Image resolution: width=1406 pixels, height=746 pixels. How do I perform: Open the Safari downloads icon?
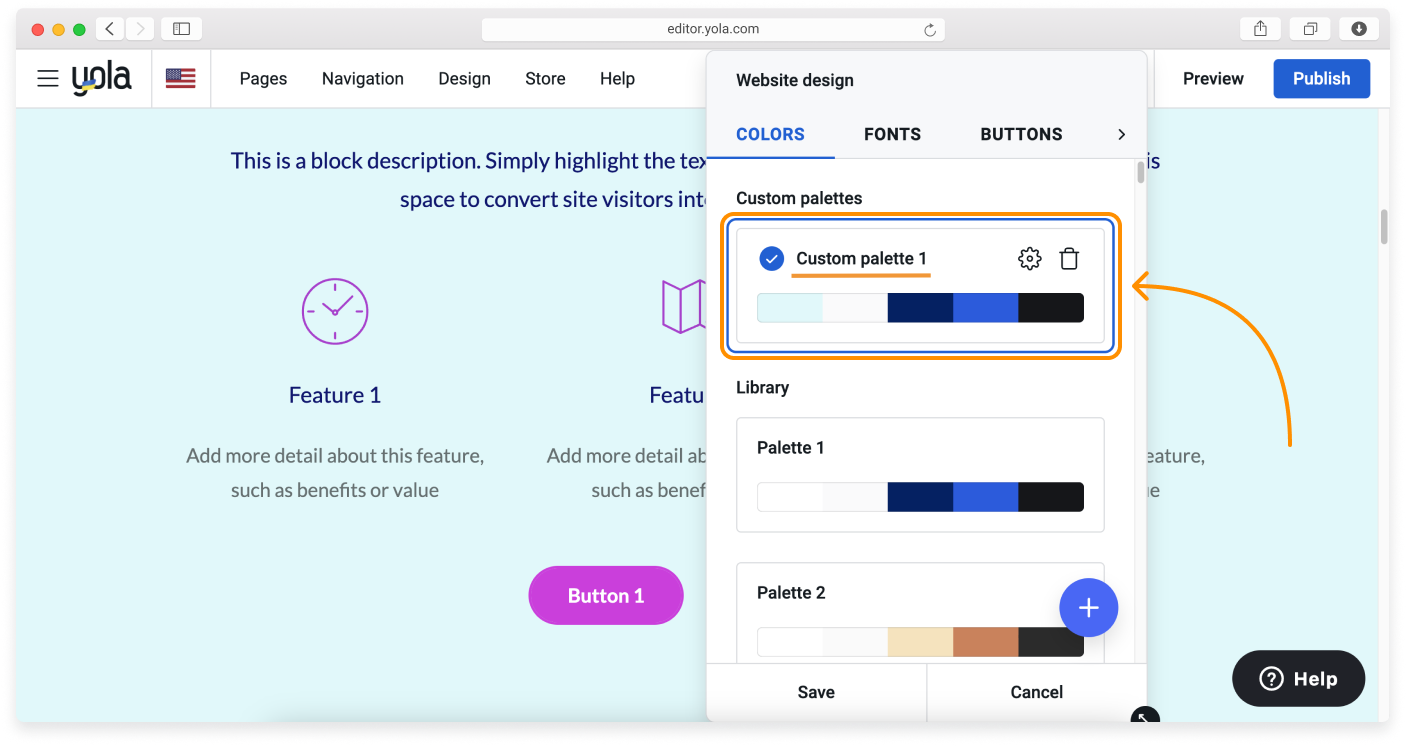(x=1358, y=29)
